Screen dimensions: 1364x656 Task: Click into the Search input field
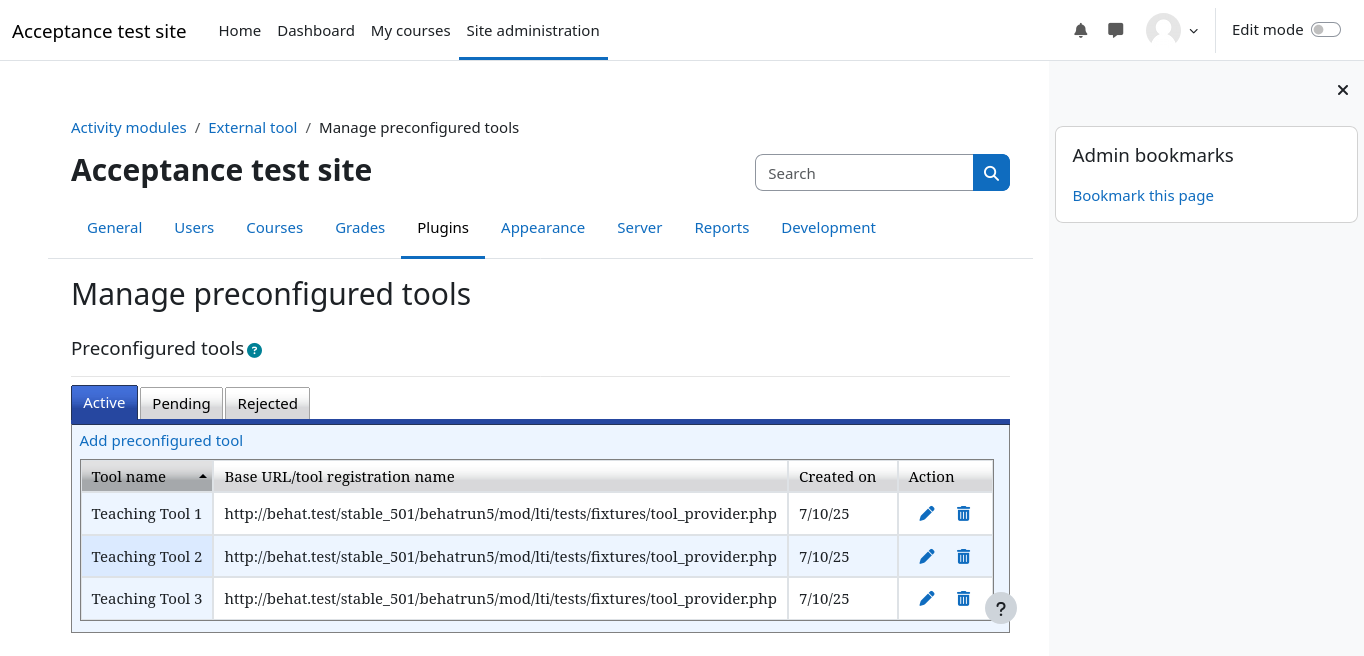(864, 173)
